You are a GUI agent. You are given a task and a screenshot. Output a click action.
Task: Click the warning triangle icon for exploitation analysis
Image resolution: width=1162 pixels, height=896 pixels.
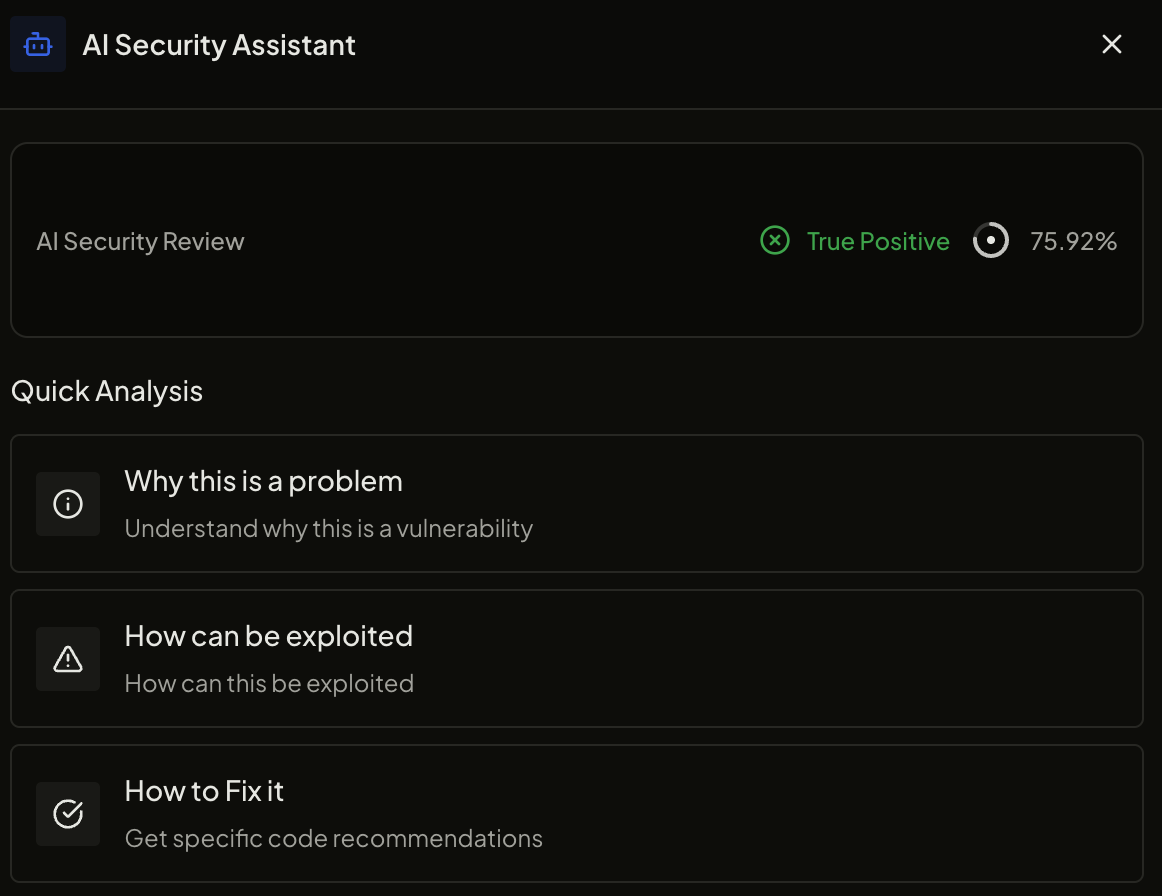pyautogui.click(x=68, y=659)
